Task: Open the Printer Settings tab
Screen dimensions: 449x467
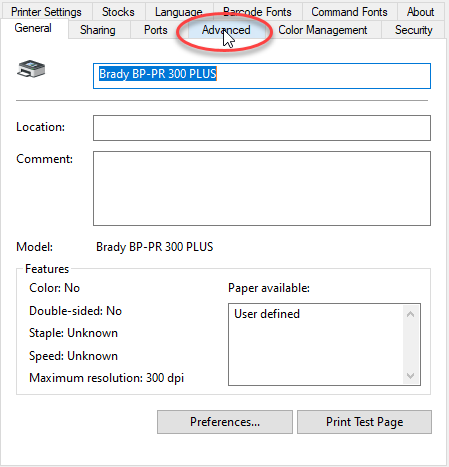Action: tap(46, 12)
